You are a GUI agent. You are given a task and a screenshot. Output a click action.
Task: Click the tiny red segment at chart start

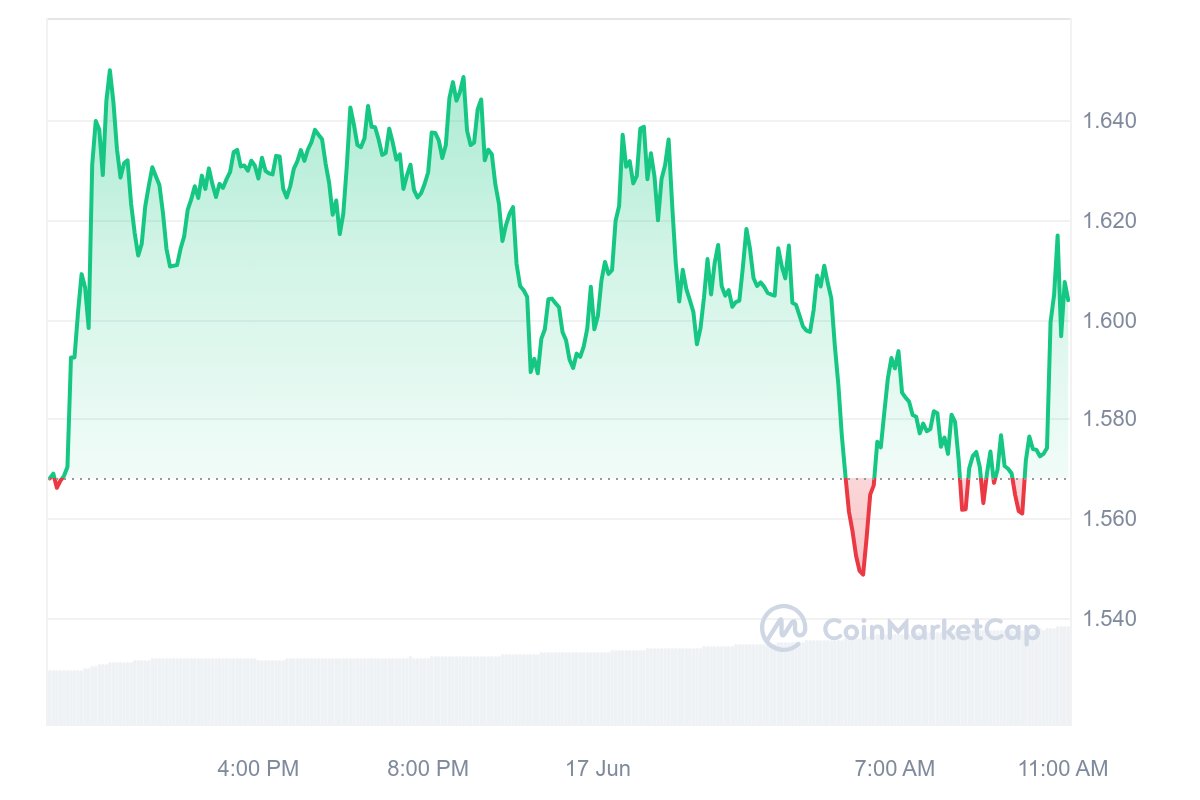pos(57,484)
